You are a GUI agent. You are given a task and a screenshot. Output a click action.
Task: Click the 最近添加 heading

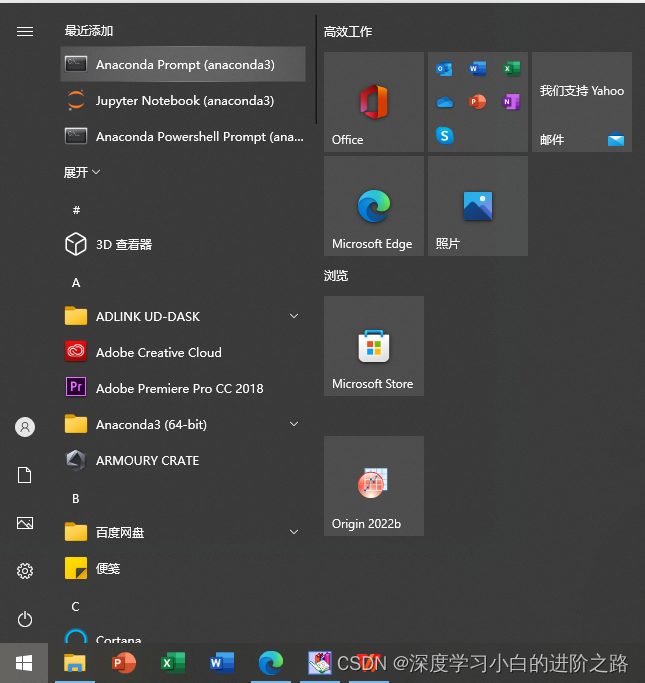tap(89, 30)
